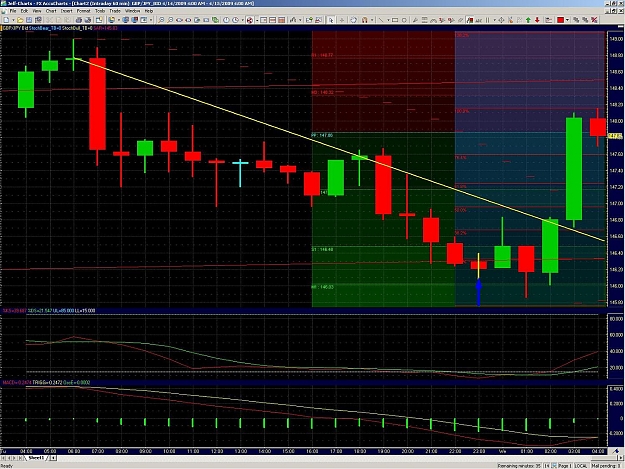Click the blue up arrow marker on chart
Image resolution: width=625 pixels, height=469 pixels.
tap(479, 292)
